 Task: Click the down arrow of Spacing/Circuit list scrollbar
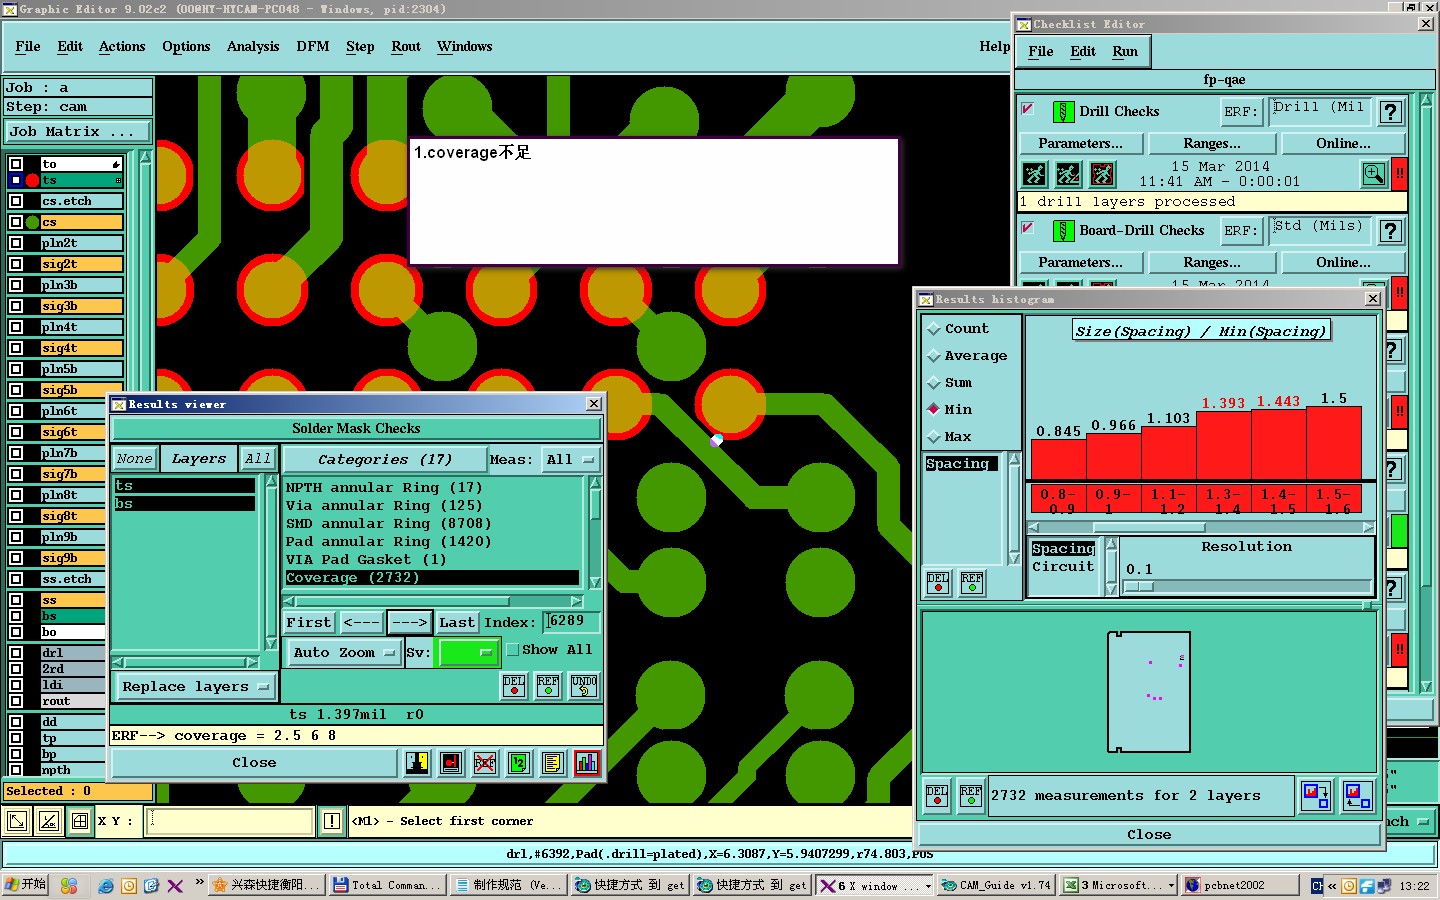click(x=1111, y=590)
